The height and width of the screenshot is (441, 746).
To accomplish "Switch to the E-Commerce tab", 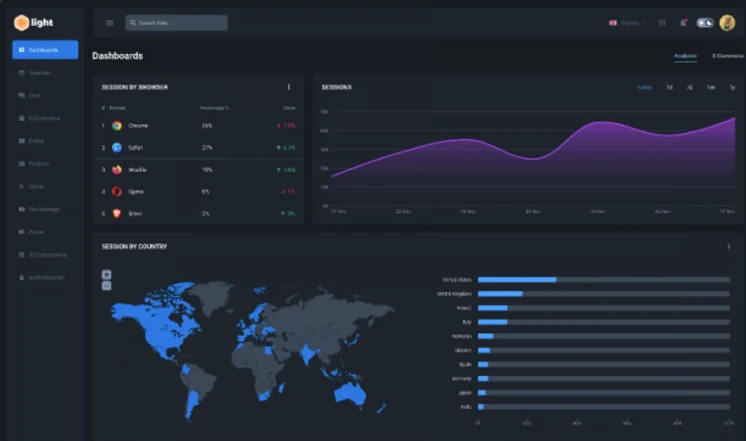I will 728,56.
